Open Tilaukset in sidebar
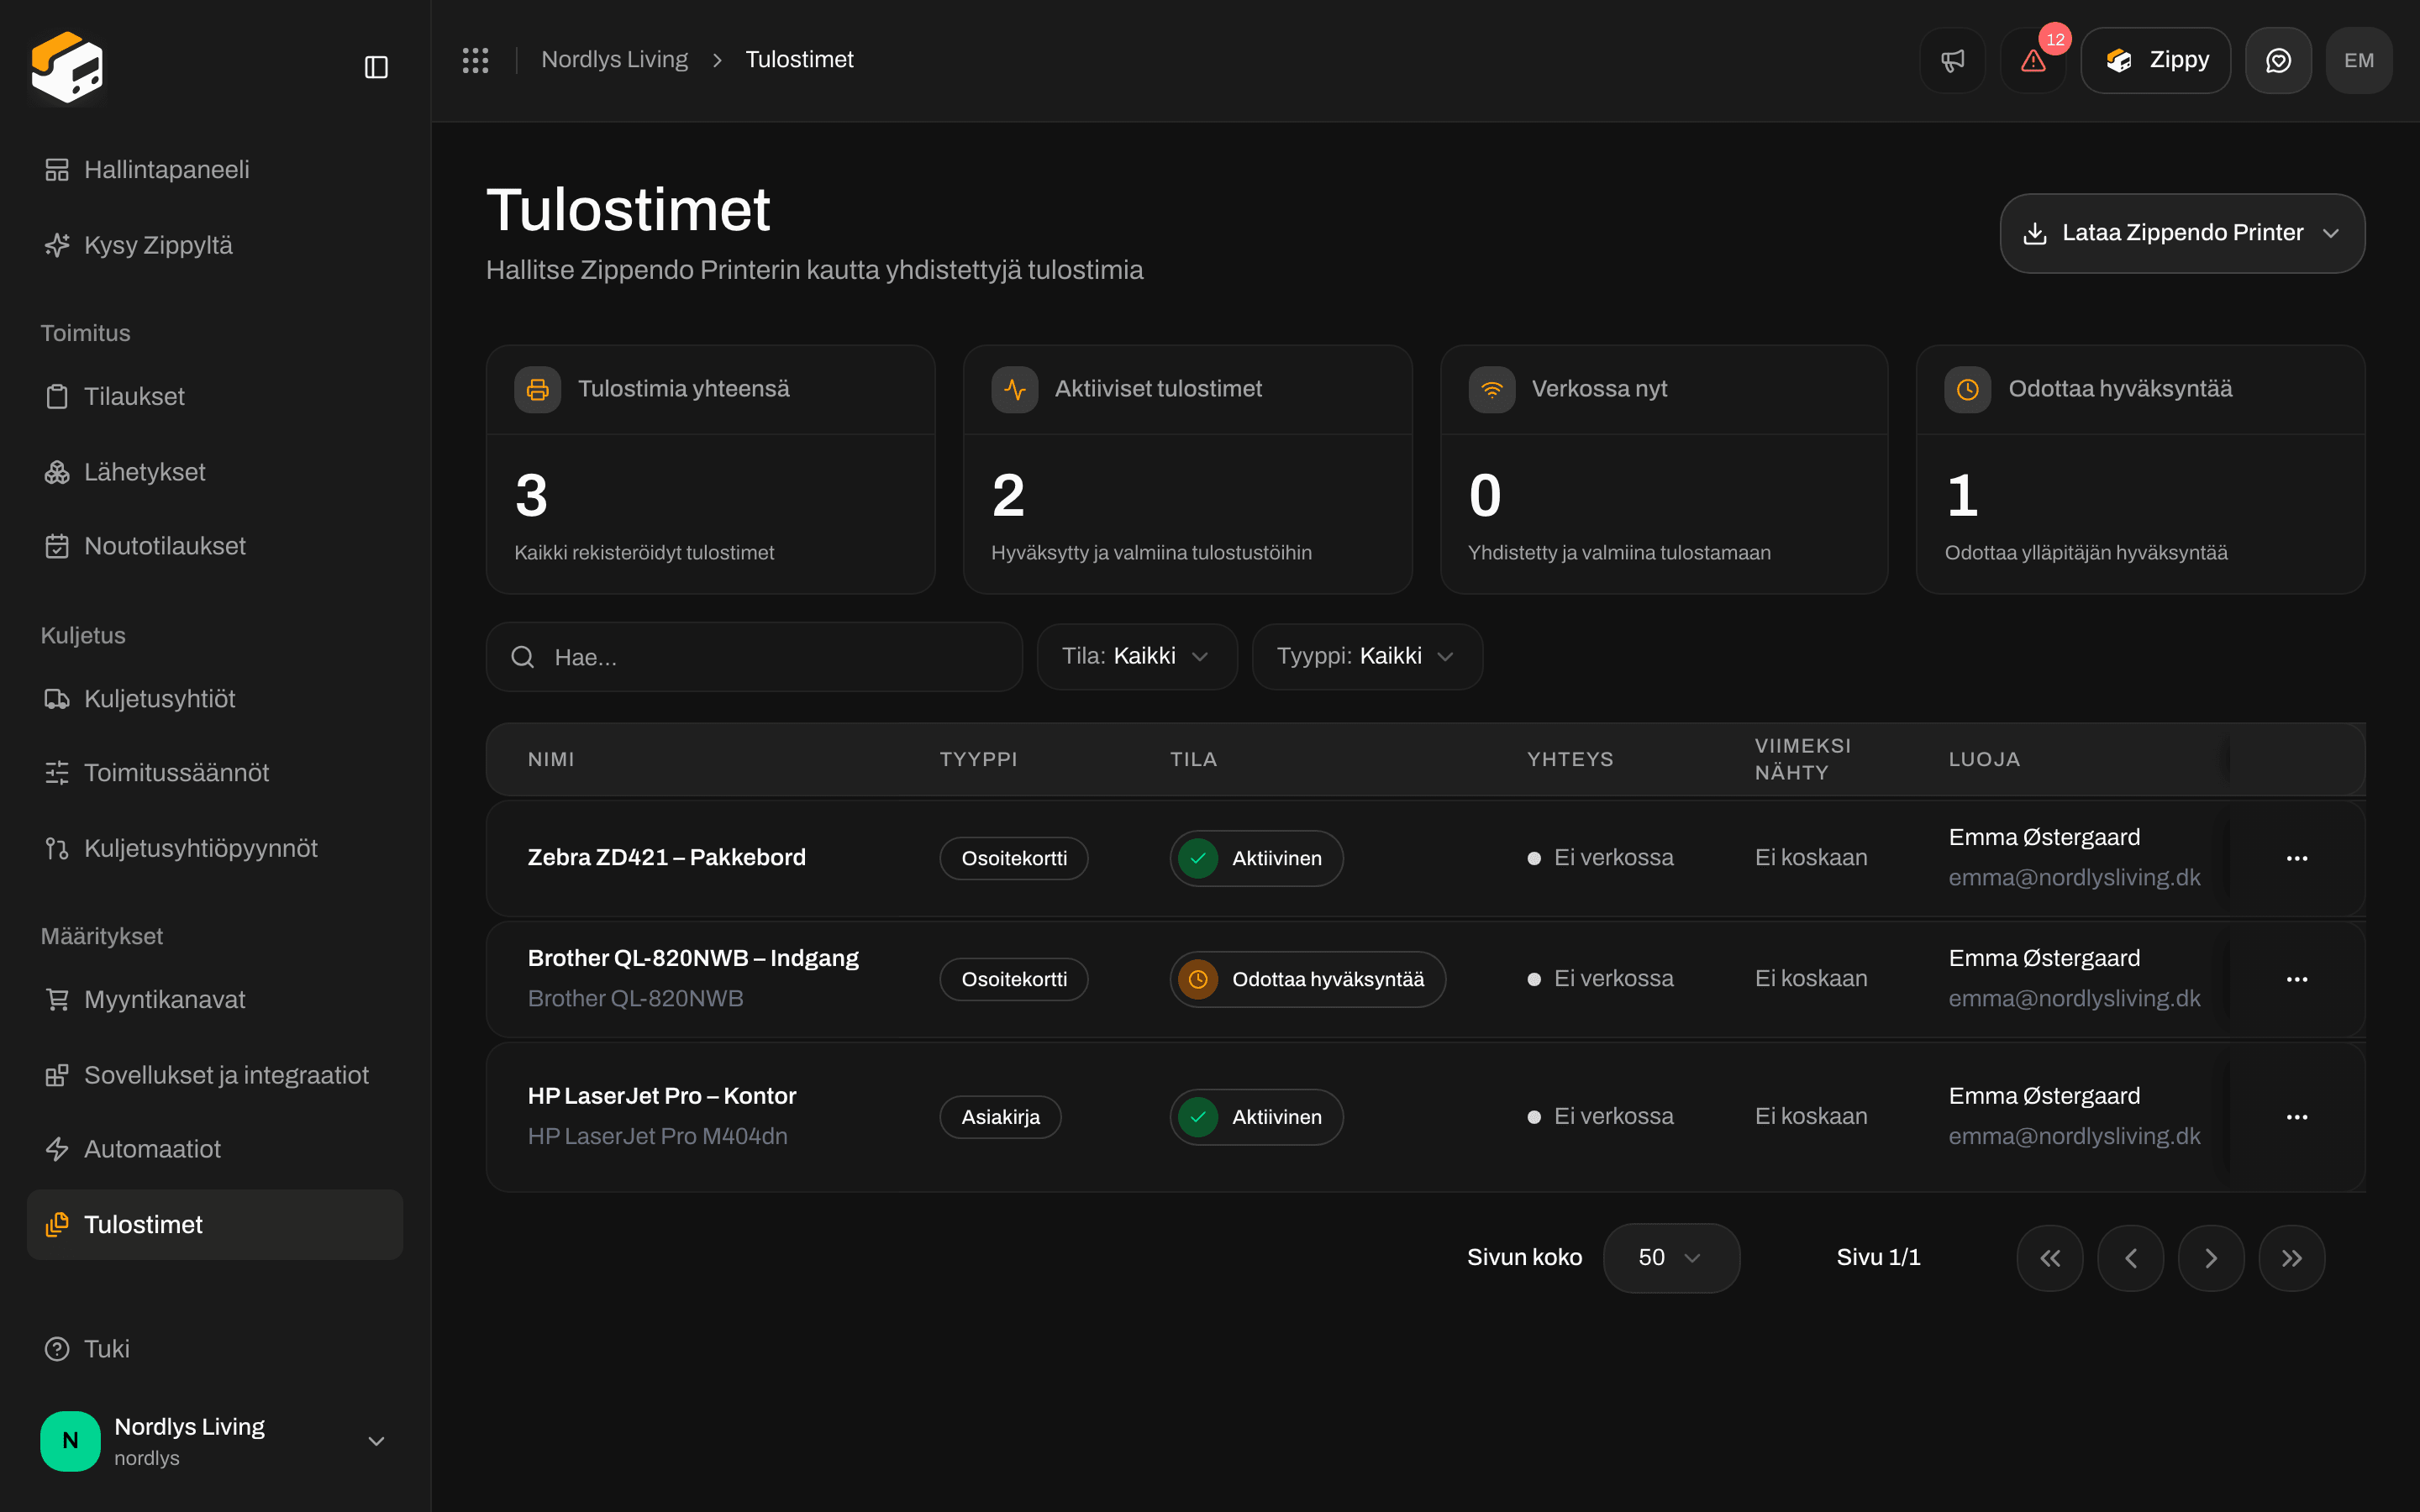2420x1512 pixels. pyautogui.click(x=215, y=396)
